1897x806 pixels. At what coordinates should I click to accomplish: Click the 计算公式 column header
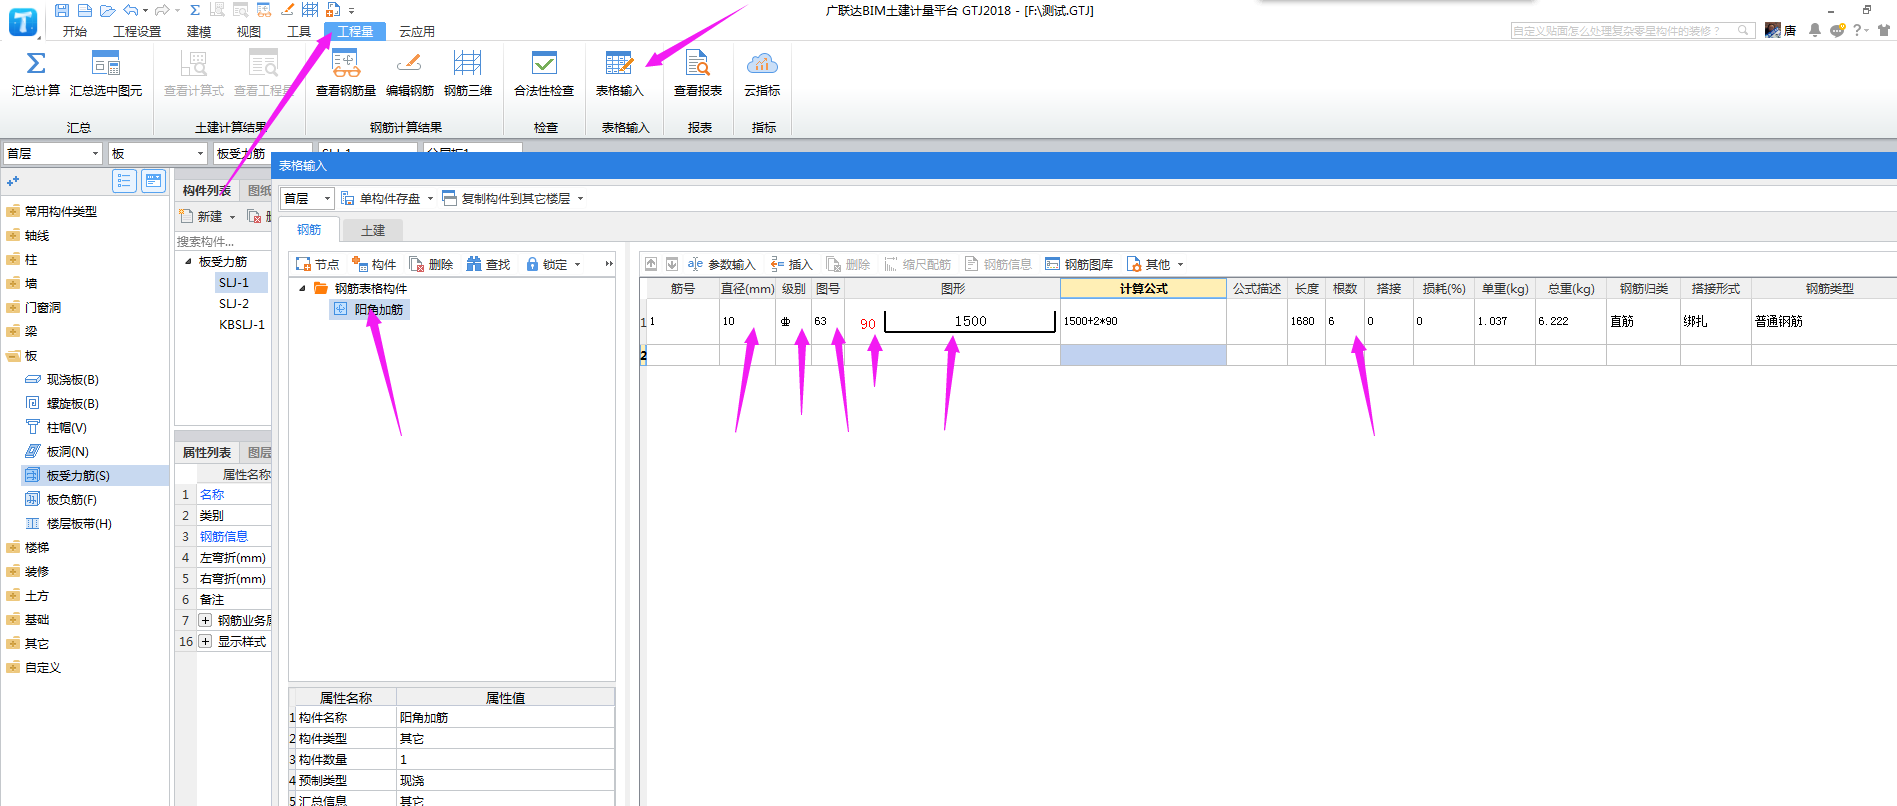(x=1143, y=288)
